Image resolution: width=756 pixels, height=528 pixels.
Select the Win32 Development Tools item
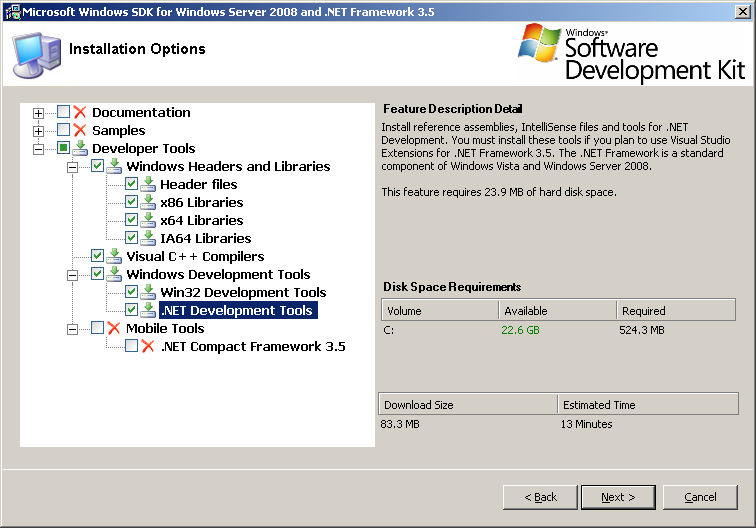243,292
